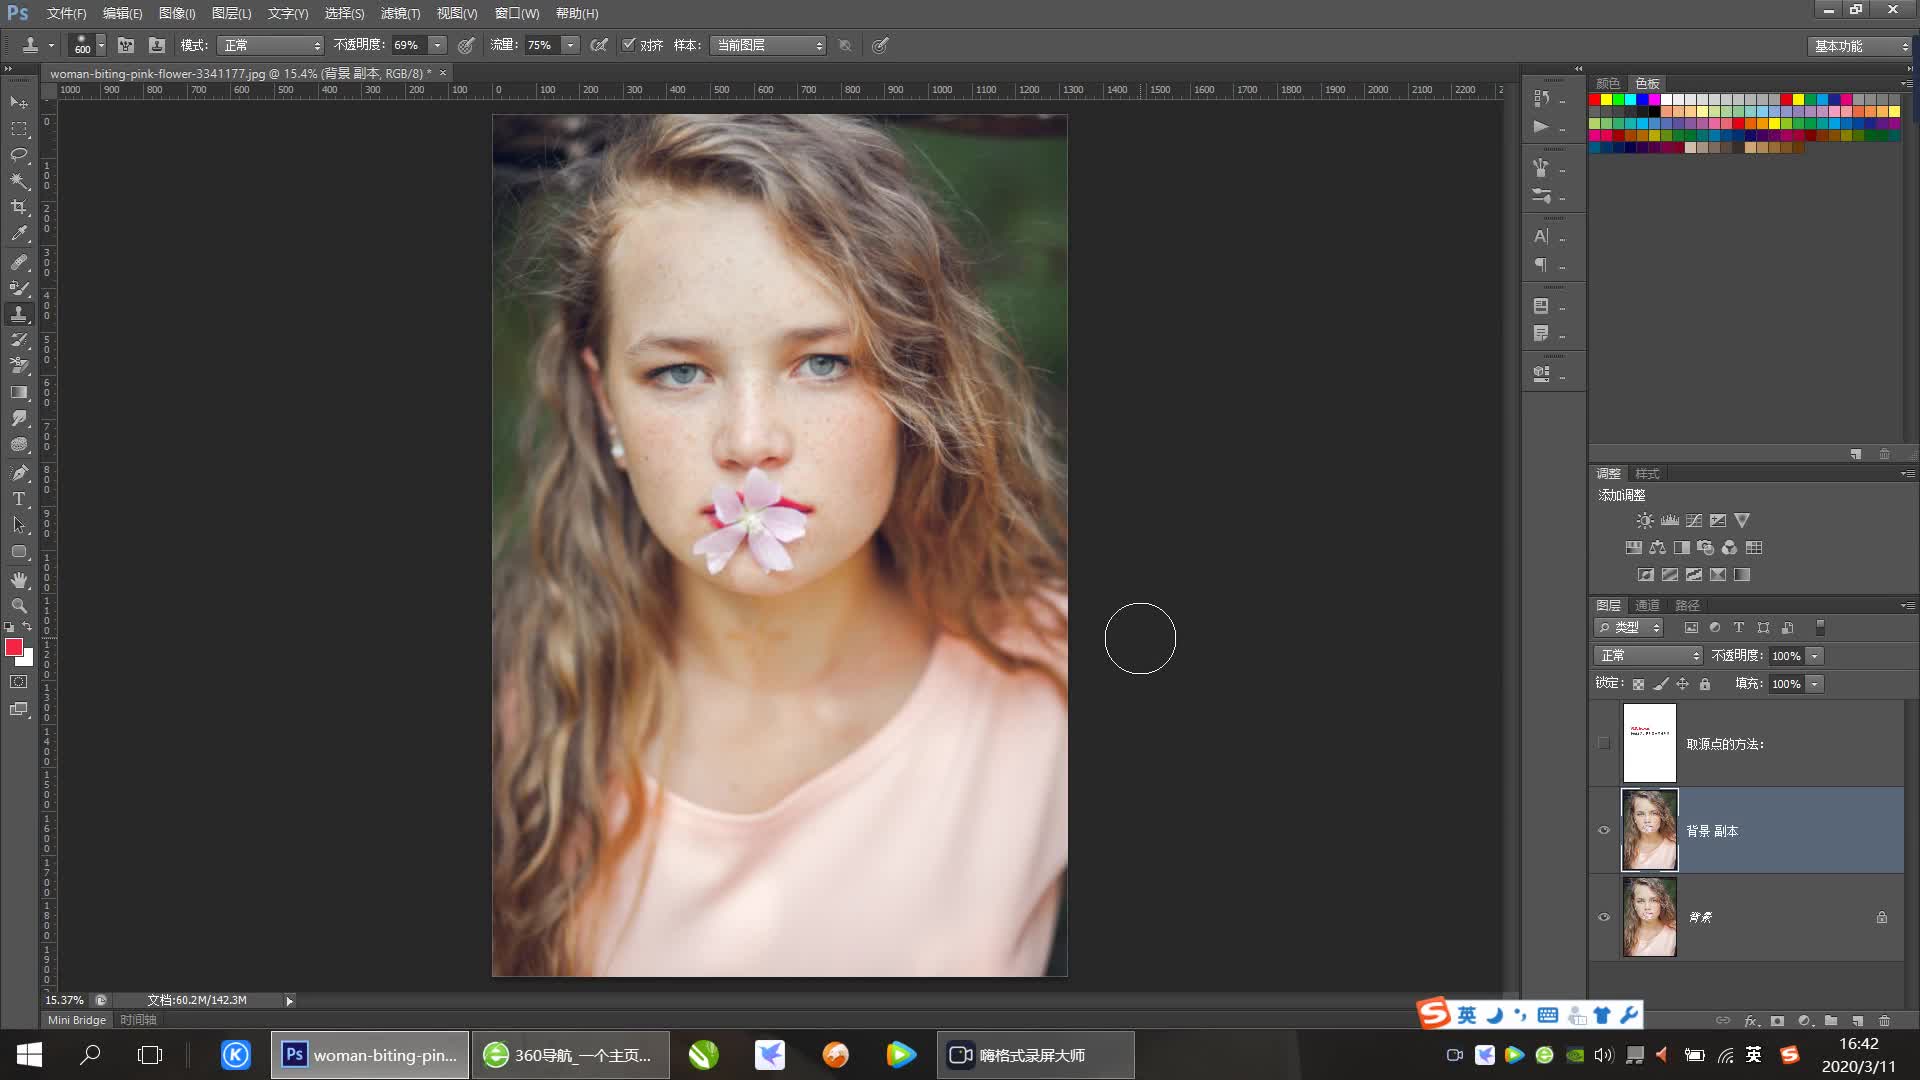Show the 取源点的方法 layer
This screenshot has width=1920, height=1080.
(1604, 743)
